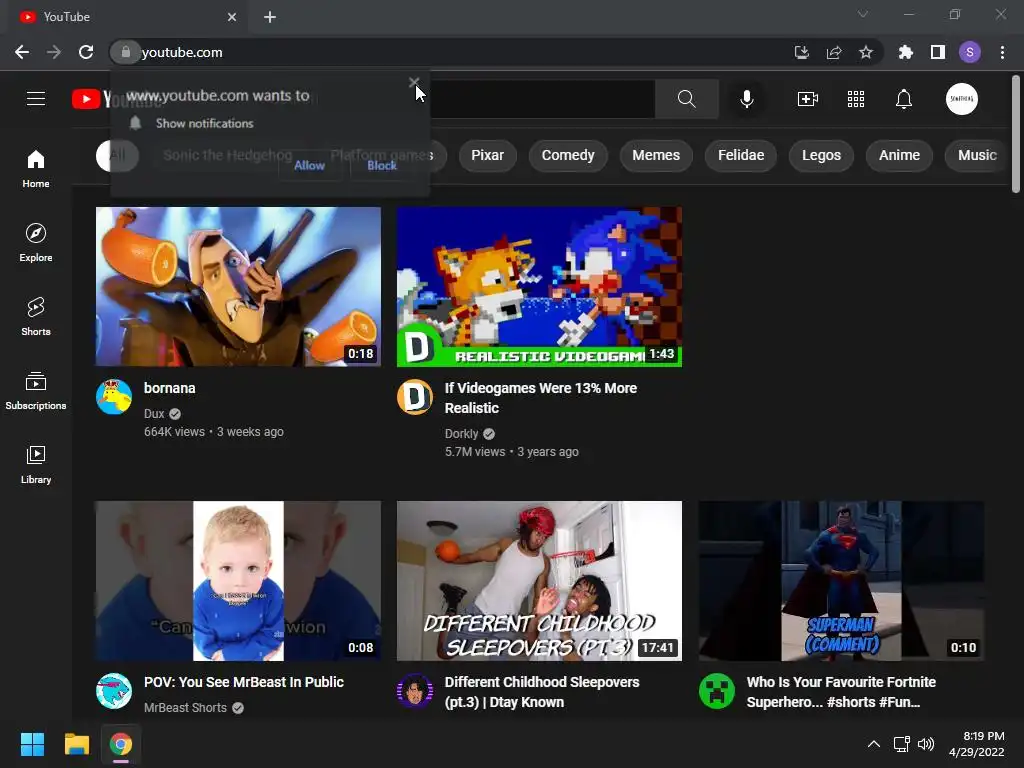Go to Home in sidebar
The width and height of the screenshot is (1024, 768).
pyautogui.click(x=36, y=168)
